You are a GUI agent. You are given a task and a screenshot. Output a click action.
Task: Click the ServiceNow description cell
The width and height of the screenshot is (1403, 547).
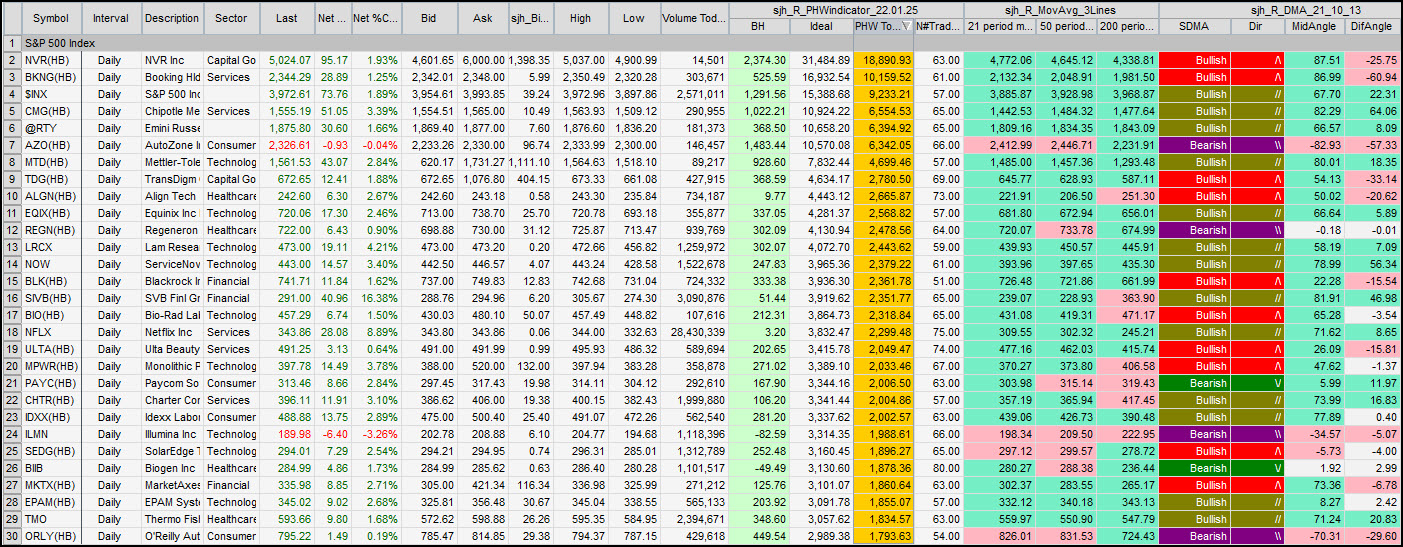coord(172,264)
